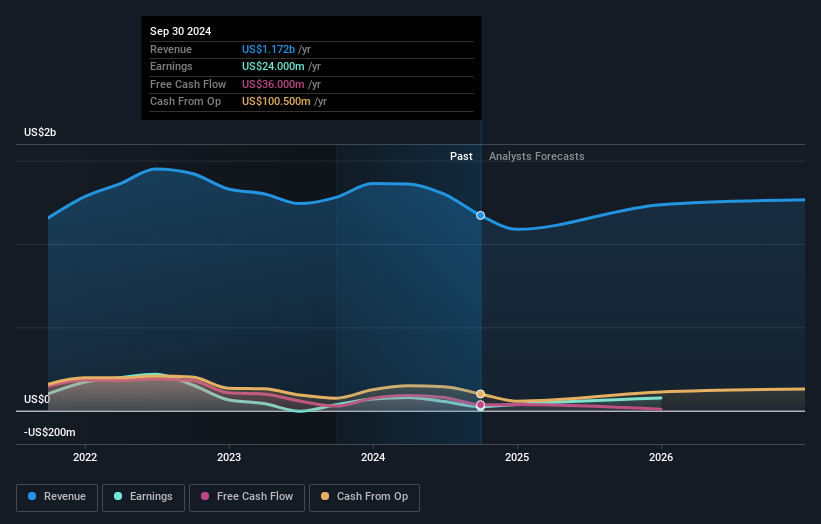
Task: Click the 2023 axis label
Action: pos(229,457)
